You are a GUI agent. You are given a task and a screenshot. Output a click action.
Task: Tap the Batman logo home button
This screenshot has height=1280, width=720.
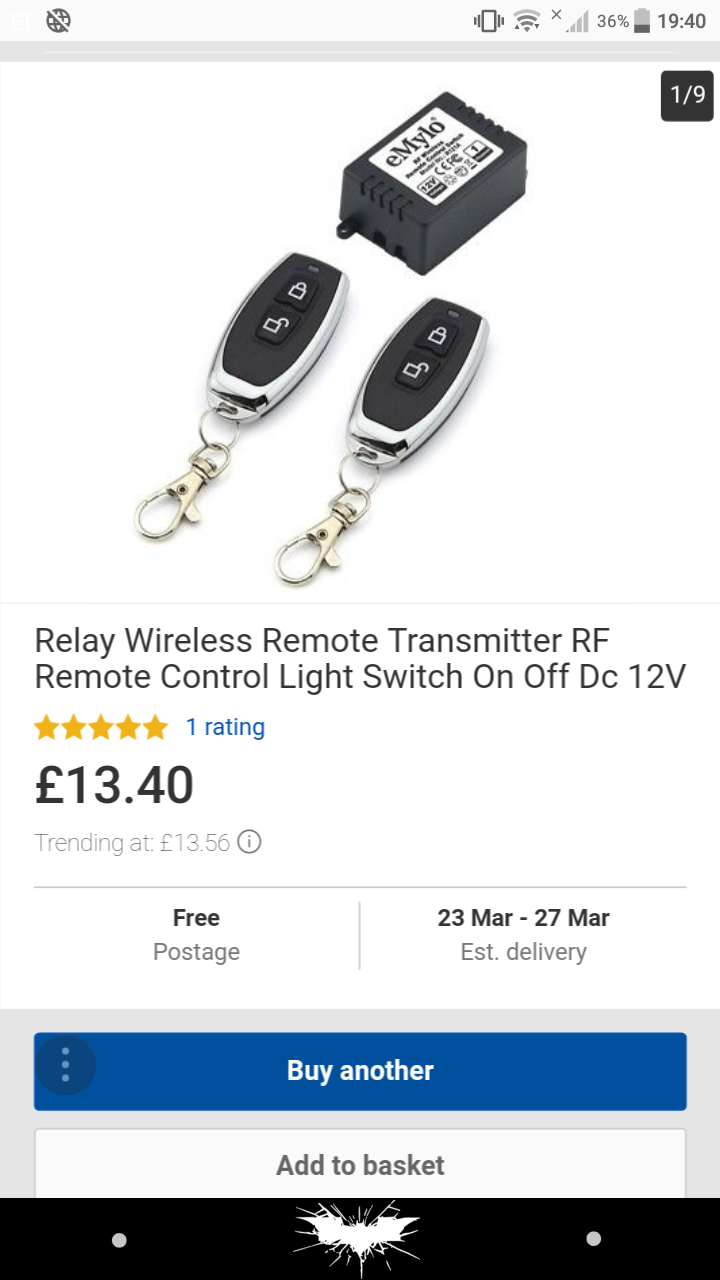tap(357, 1240)
